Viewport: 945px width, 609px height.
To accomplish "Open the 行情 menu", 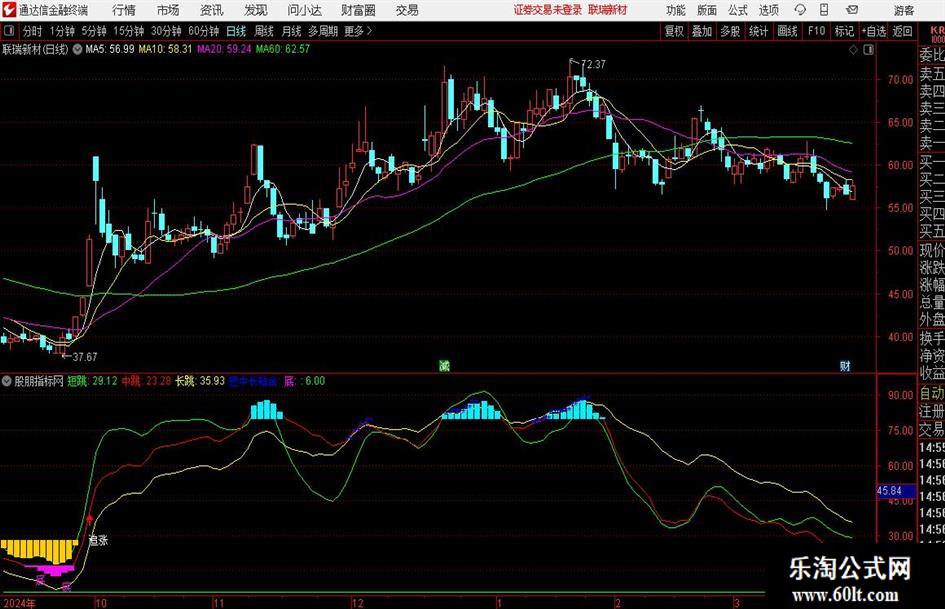I will point(124,10).
